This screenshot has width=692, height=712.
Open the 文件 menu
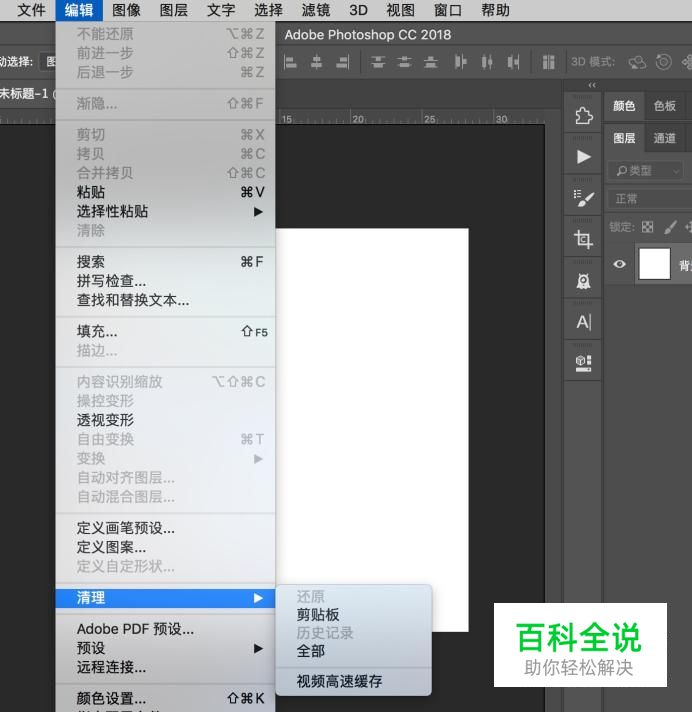pos(31,10)
